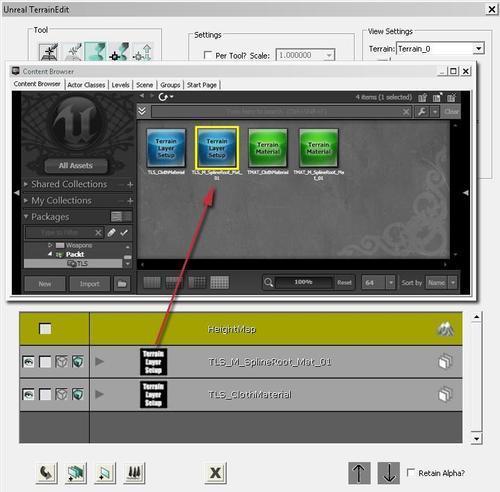The width and height of the screenshot is (500, 492).
Task: Select the highlighted third terrain tool
Action: (x=95, y=52)
